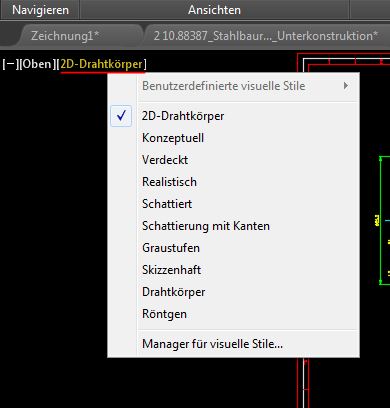The width and height of the screenshot is (390, 408).
Task: Open the [Oben] viewport view control
Action: click(x=37, y=64)
